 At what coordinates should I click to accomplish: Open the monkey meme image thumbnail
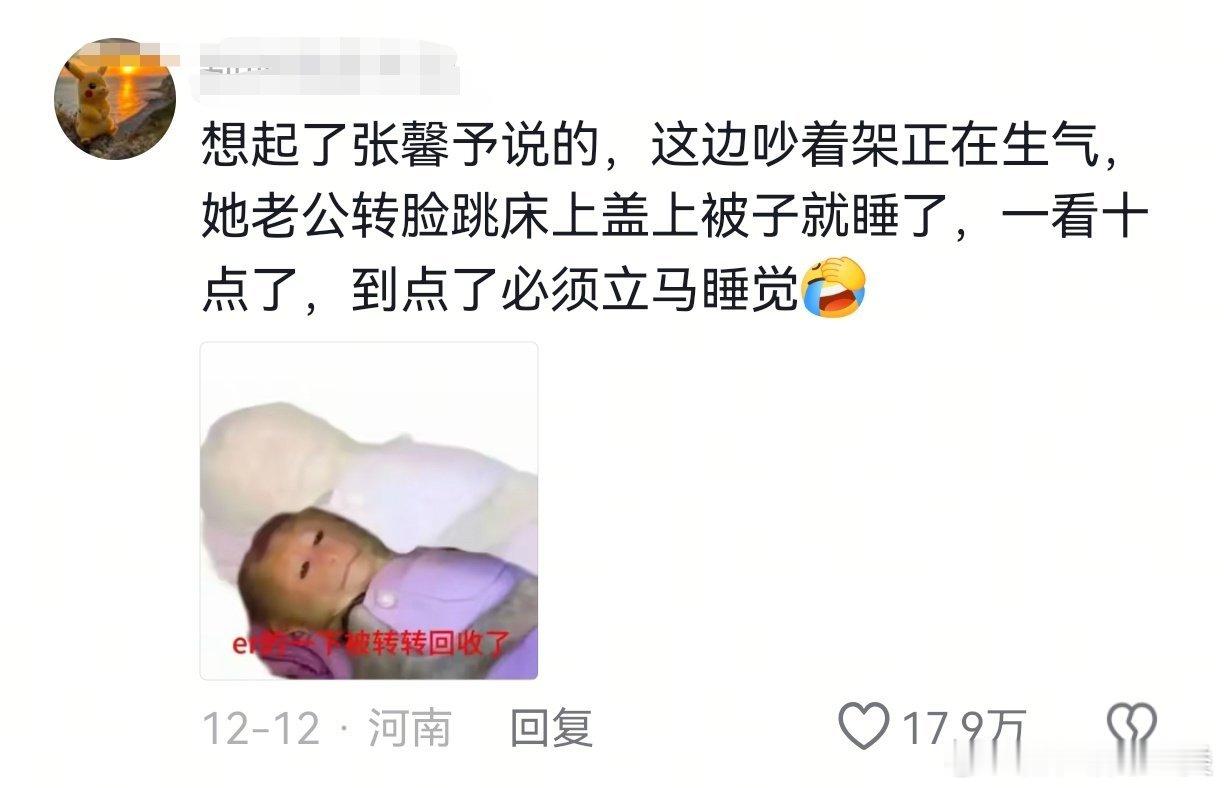(369, 511)
